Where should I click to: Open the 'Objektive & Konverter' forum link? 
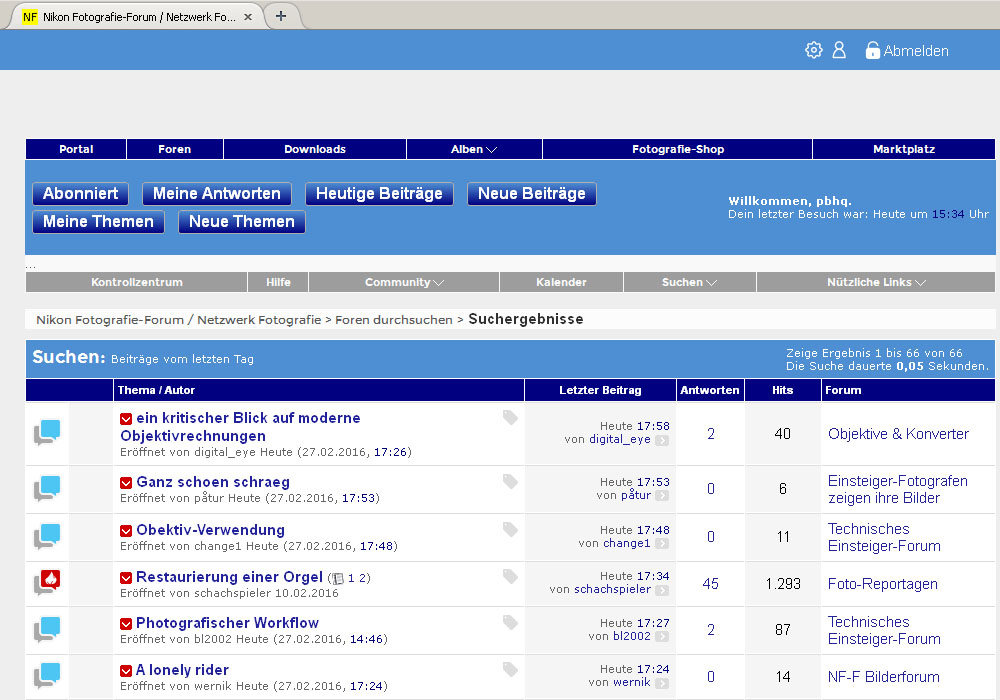tap(898, 434)
